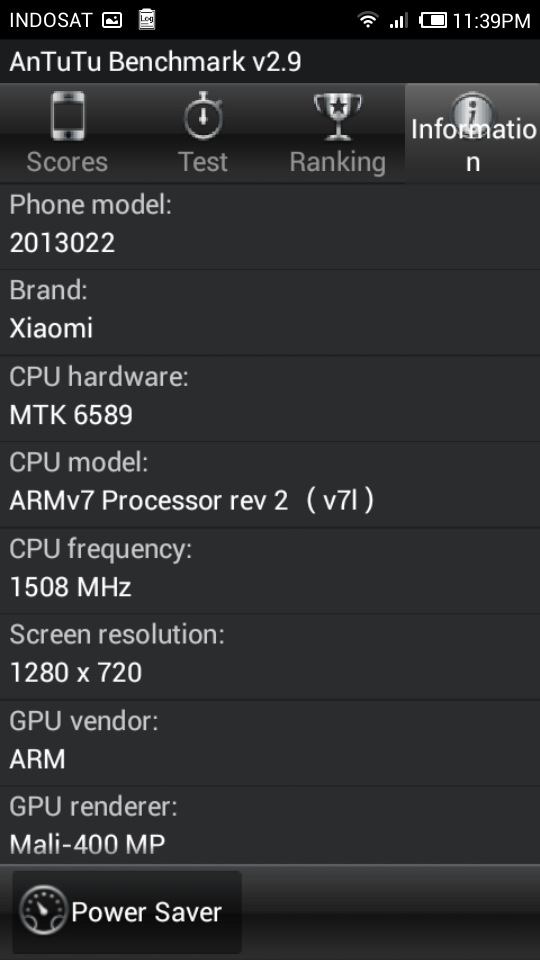Select the Ranking trophy icon
This screenshot has height=960, width=540.
coord(337,117)
